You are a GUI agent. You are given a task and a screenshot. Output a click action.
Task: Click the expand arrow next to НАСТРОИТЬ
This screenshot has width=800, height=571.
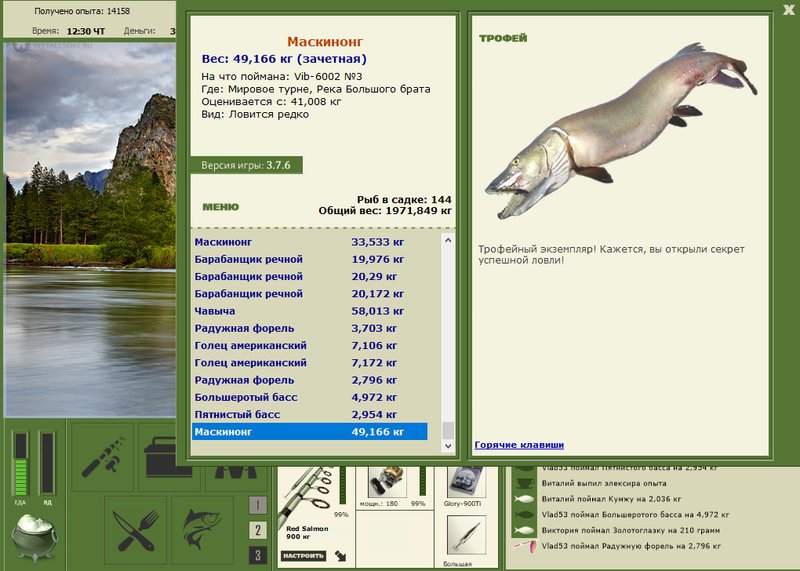point(340,556)
